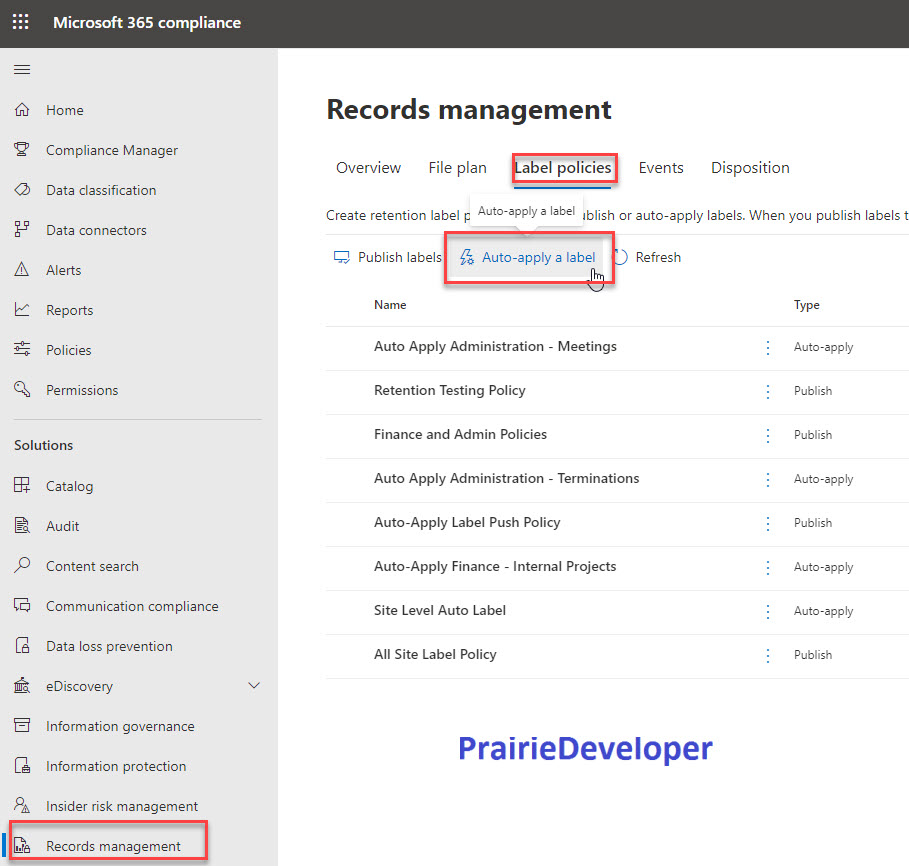
Task: Select the Label policies tab
Action: (563, 168)
